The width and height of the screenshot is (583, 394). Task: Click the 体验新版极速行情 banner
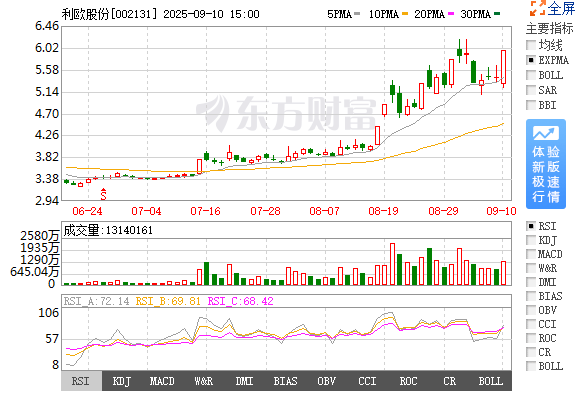coord(546,164)
